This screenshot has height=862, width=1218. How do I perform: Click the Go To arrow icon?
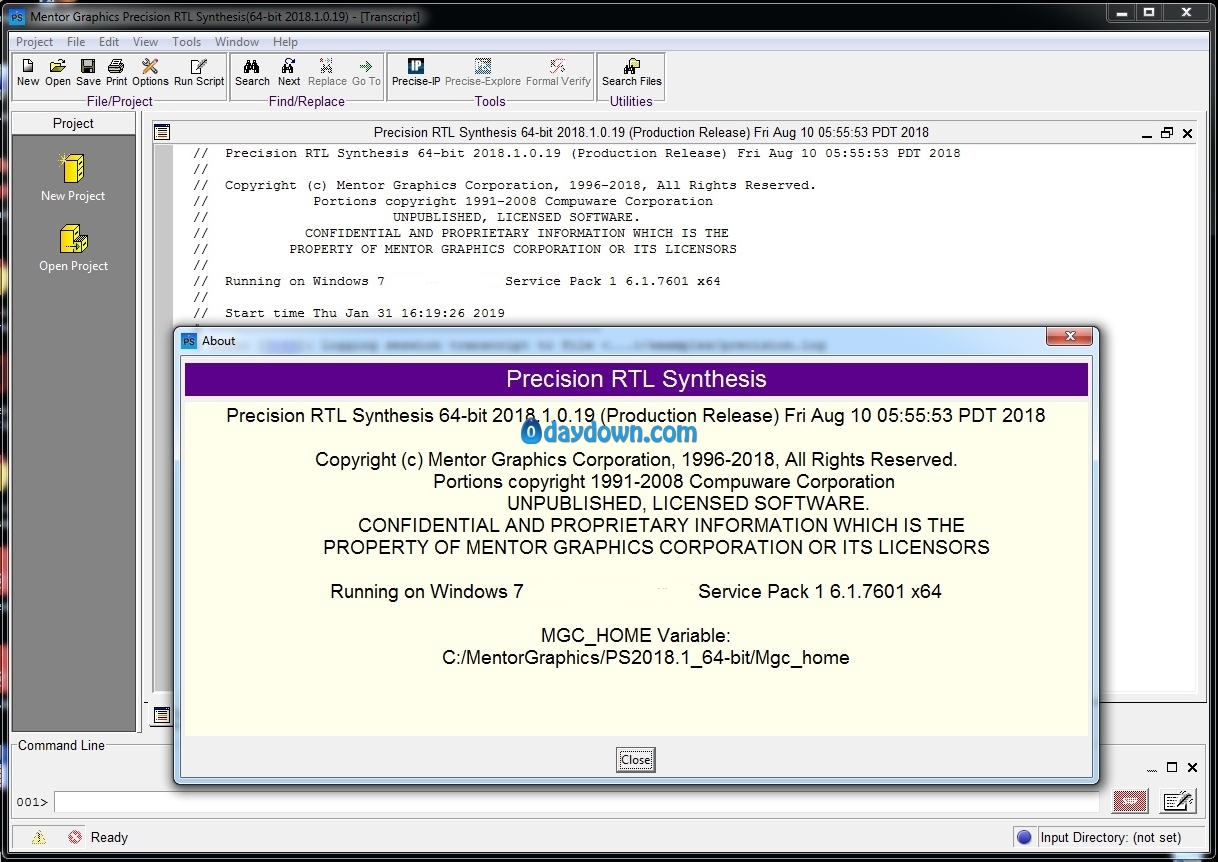(x=366, y=66)
